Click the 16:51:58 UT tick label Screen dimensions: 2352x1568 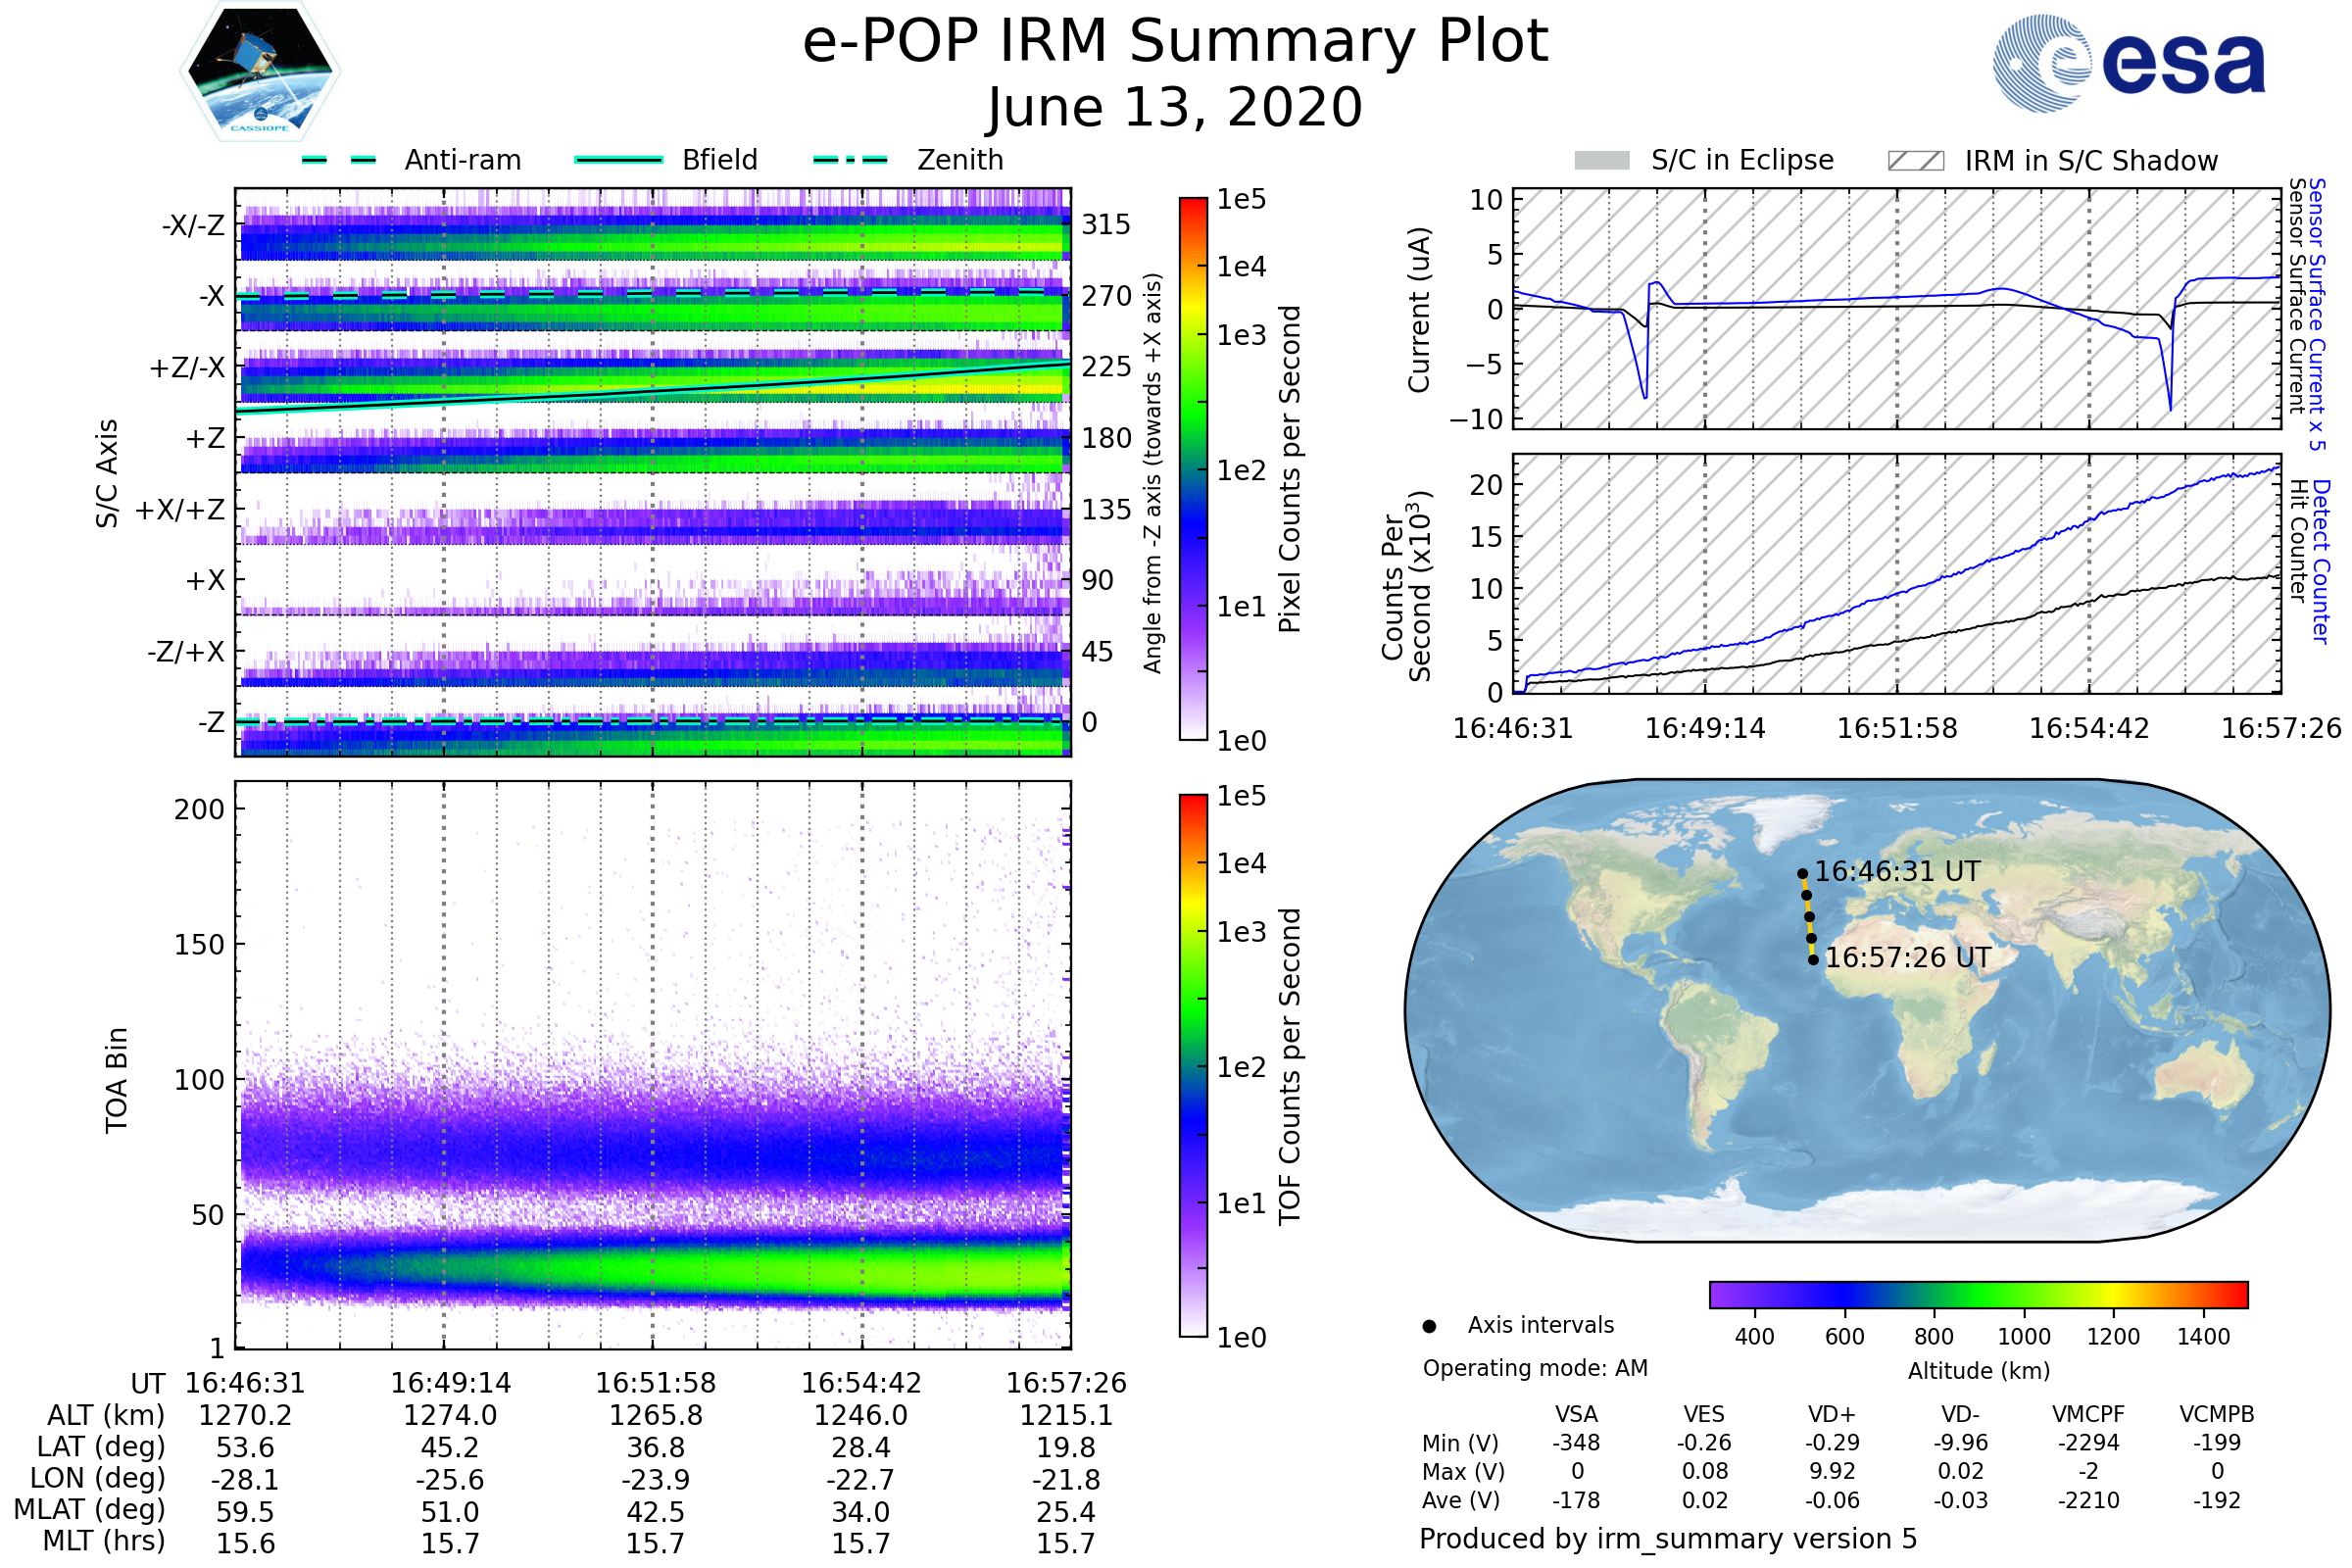tap(656, 1383)
